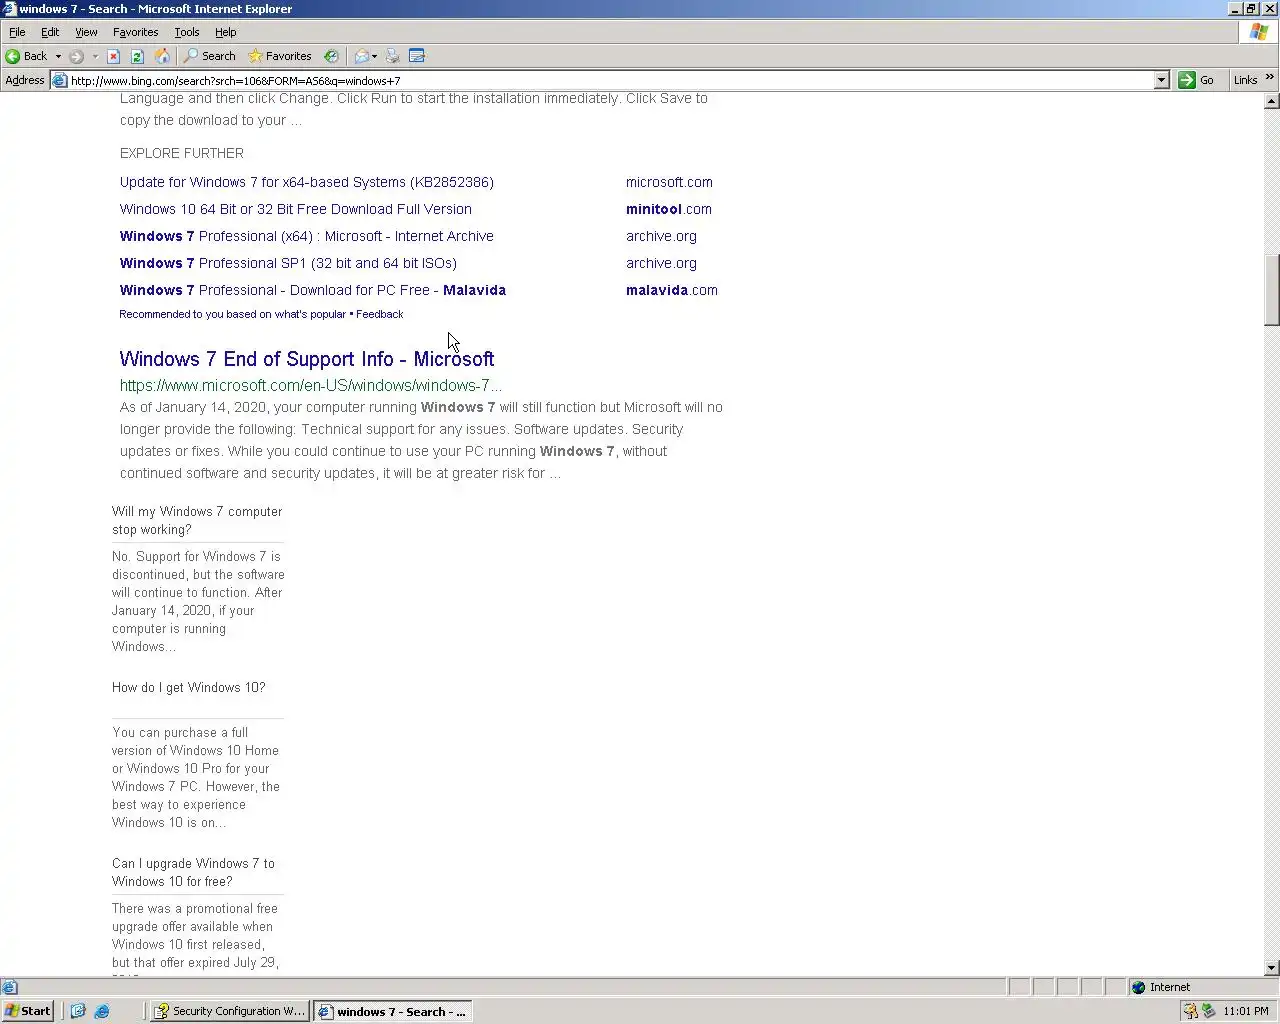Open the Help menu
The width and height of the screenshot is (1280, 1024).
(x=226, y=32)
